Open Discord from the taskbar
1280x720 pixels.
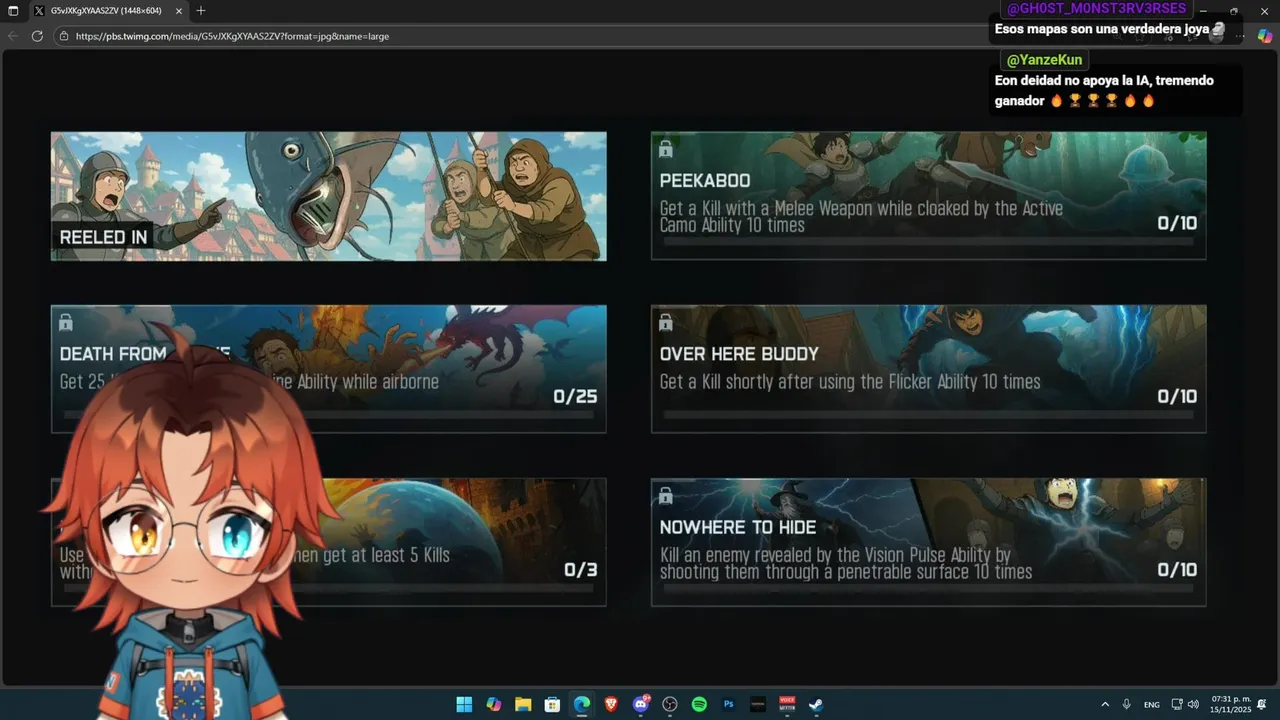(641, 704)
